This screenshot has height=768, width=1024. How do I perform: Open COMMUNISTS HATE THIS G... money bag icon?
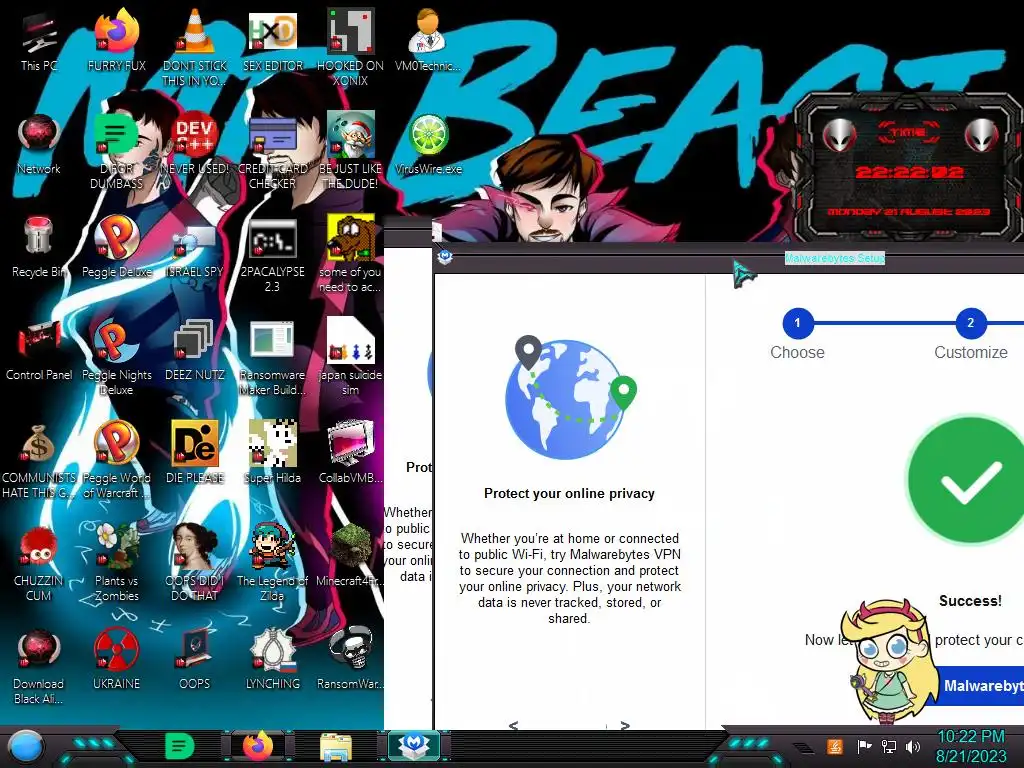pos(39,461)
